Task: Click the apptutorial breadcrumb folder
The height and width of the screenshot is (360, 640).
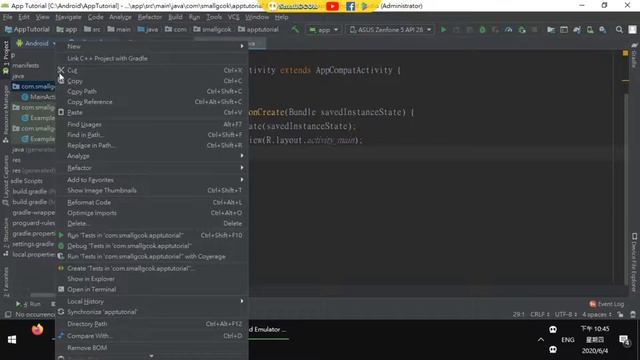Action: tap(258, 29)
